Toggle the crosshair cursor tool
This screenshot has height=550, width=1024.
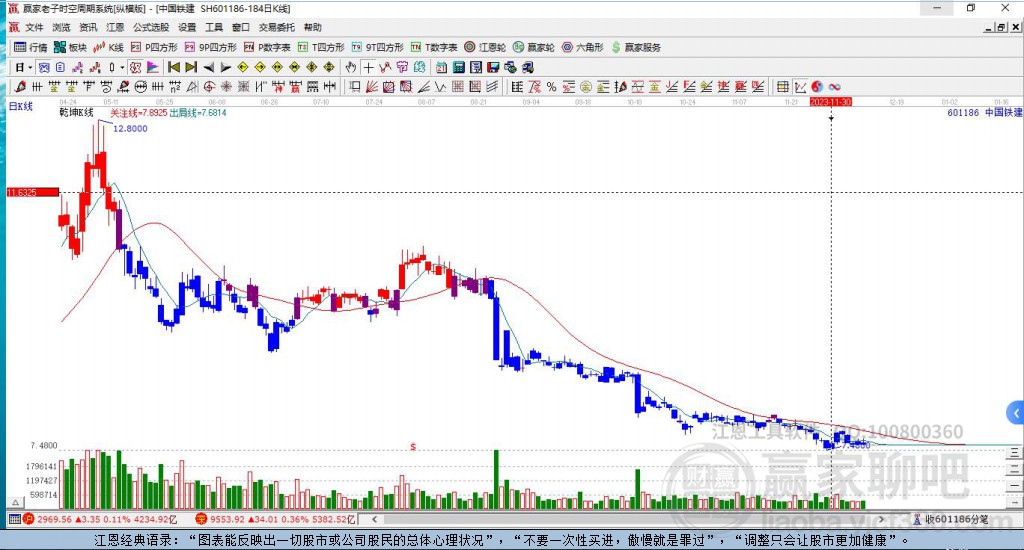[368, 67]
